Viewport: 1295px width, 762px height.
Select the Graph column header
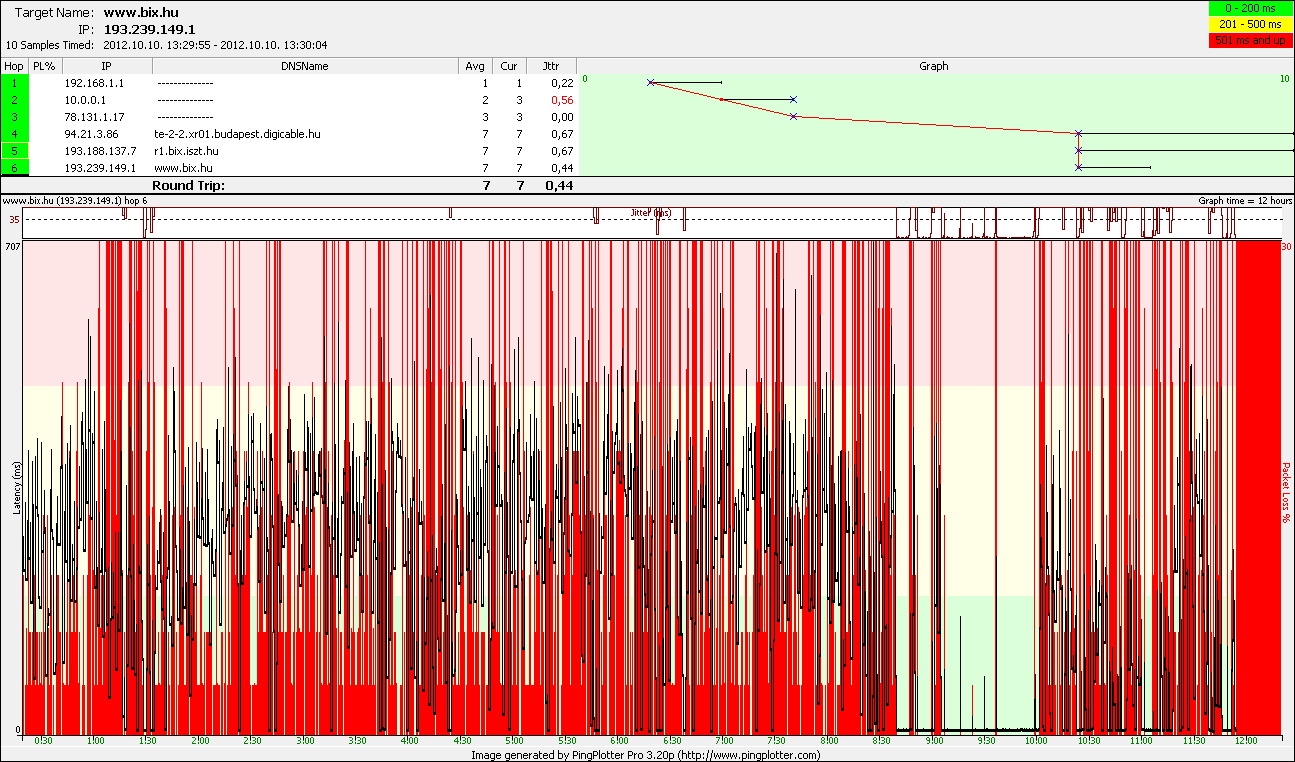click(934, 66)
